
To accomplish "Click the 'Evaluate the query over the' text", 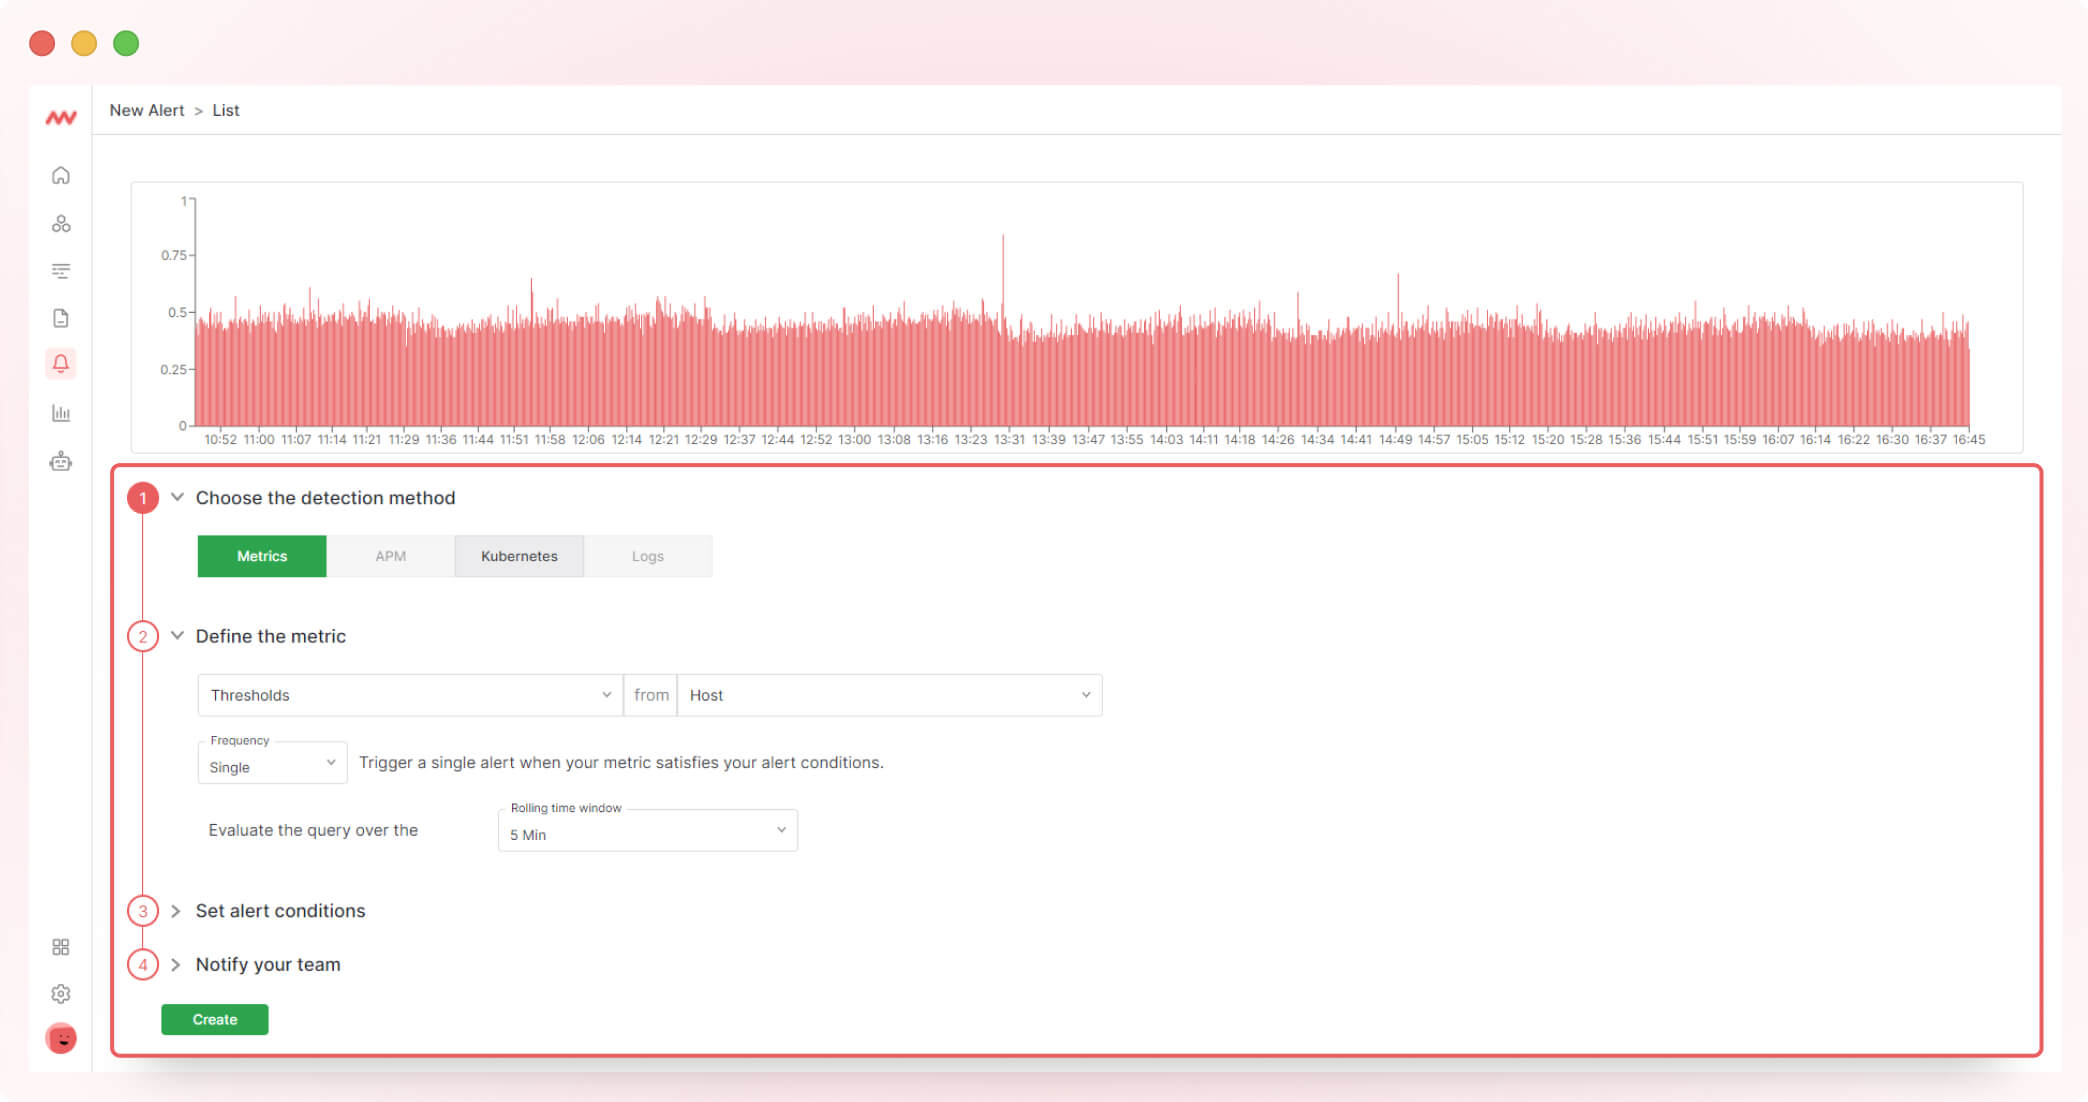I will tap(313, 830).
